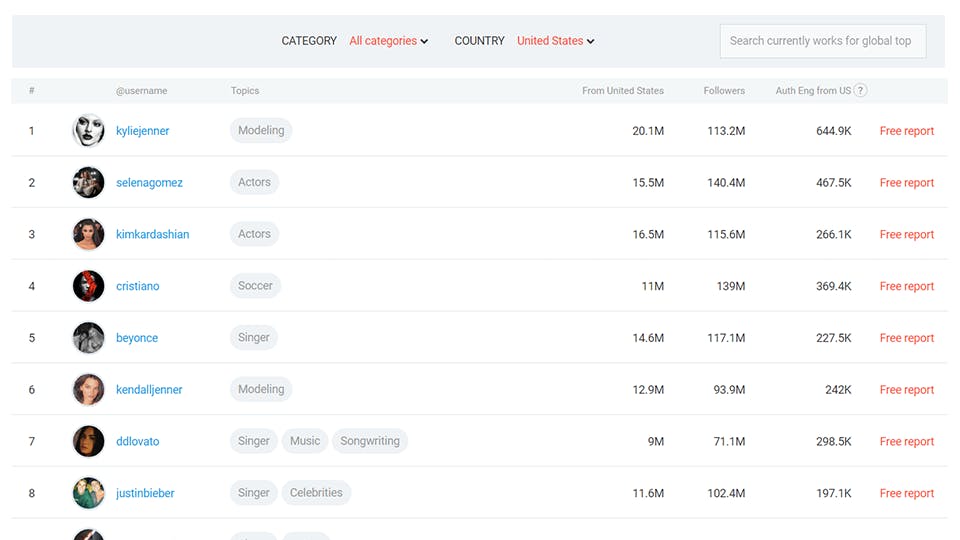This screenshot has height=540, width=960.
Task: Get Free report for ddlovato
Action: [907, 441]
